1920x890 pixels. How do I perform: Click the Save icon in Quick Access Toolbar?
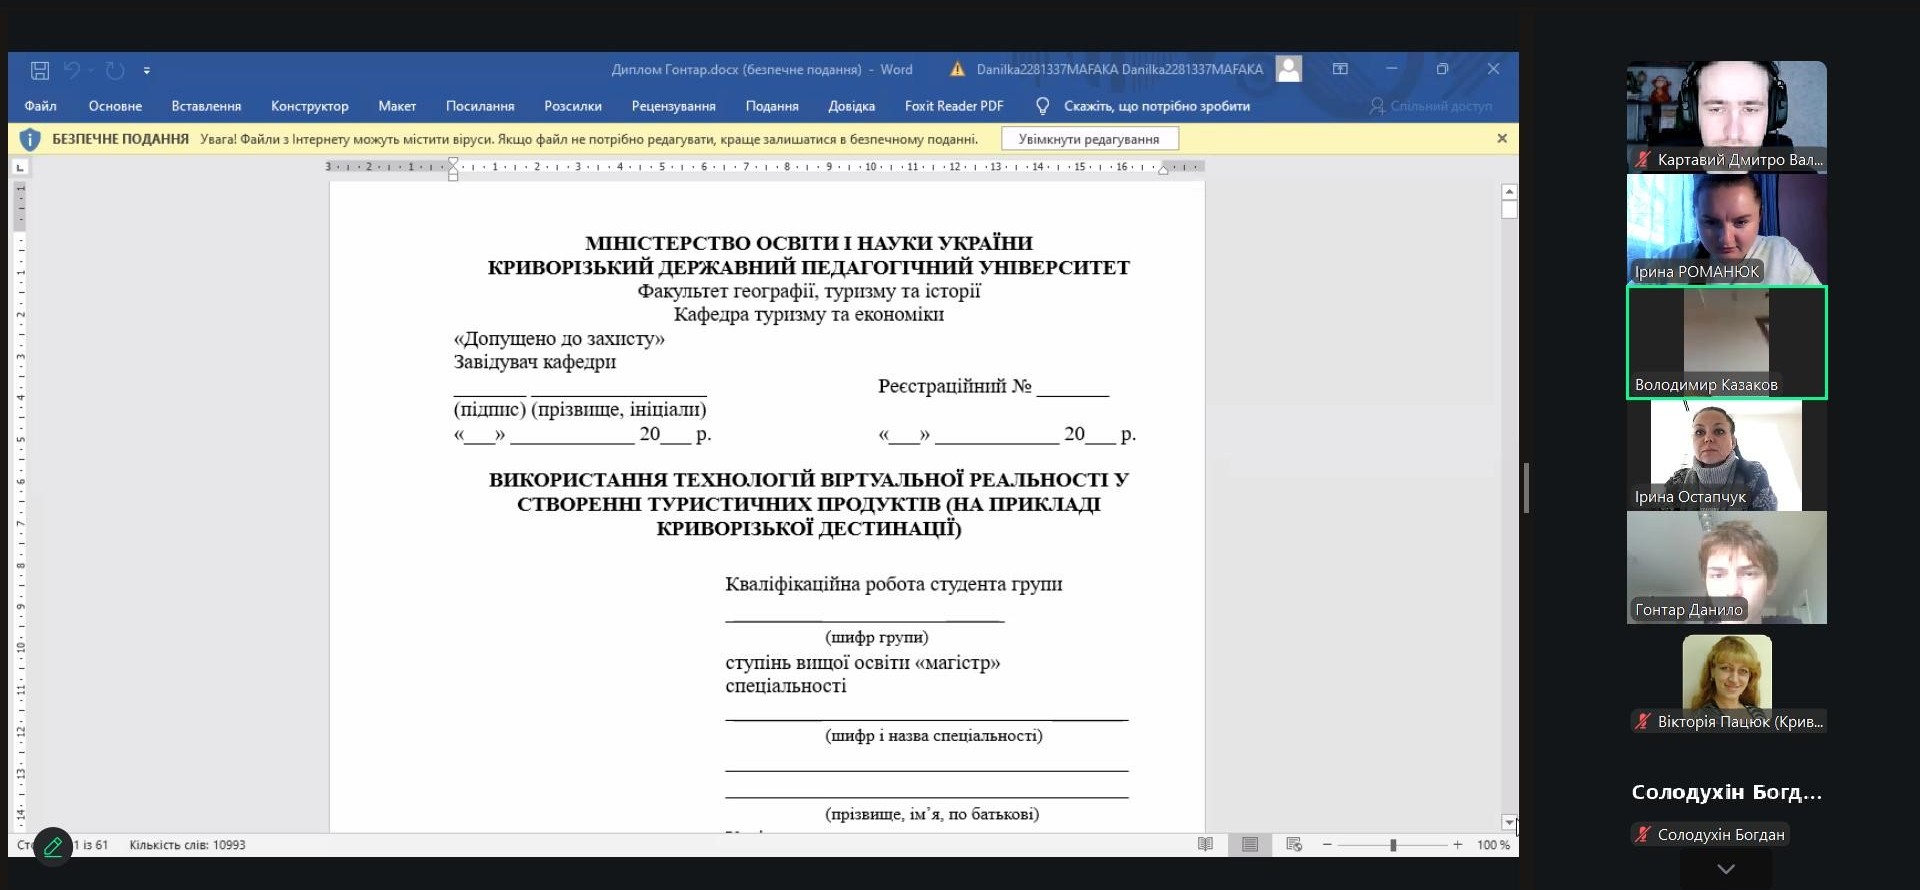point(40,70)
